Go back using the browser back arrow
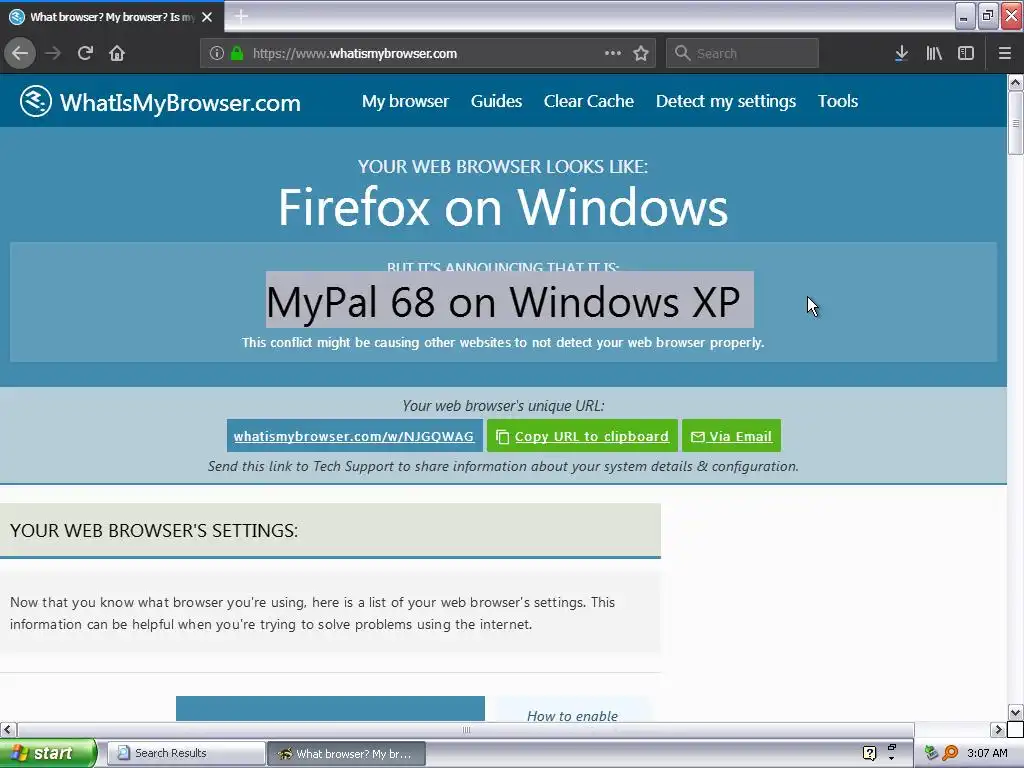1024x768 pixels. tap(20, 53)
